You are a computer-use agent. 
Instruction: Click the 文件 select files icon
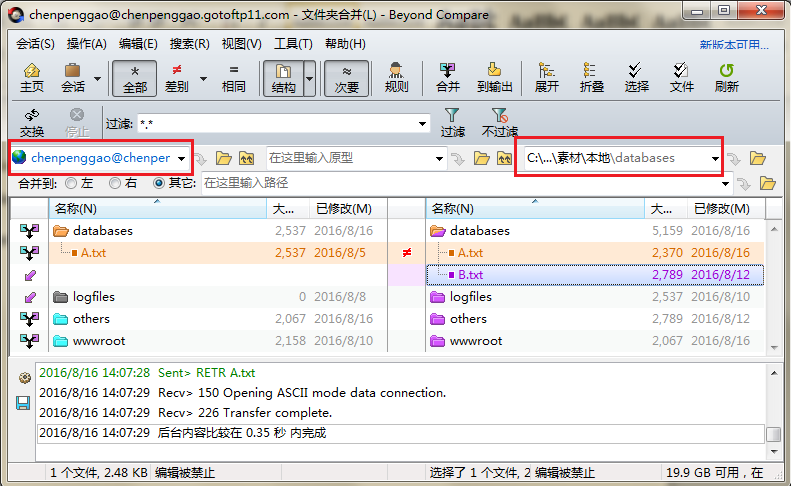pos(682,78)
